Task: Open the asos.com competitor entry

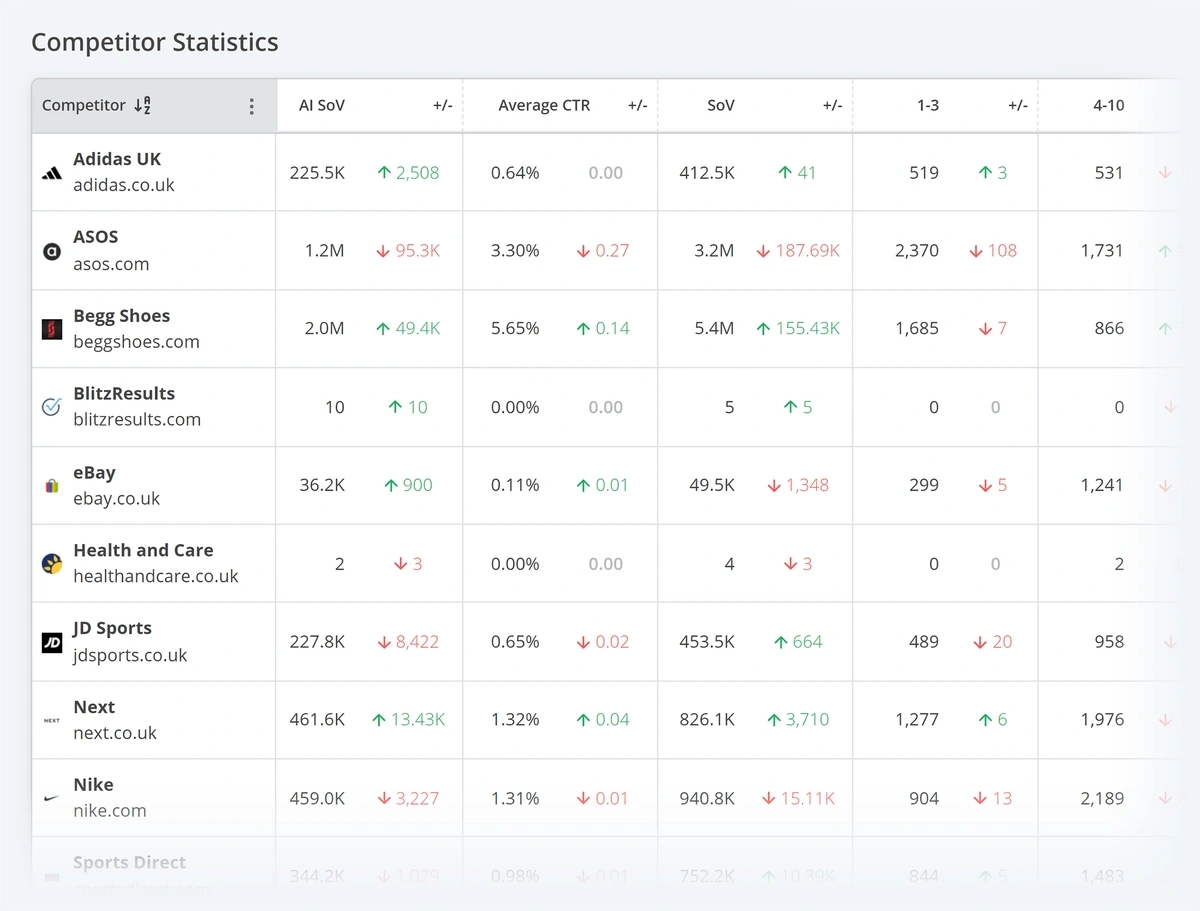Action: point(111,264)
